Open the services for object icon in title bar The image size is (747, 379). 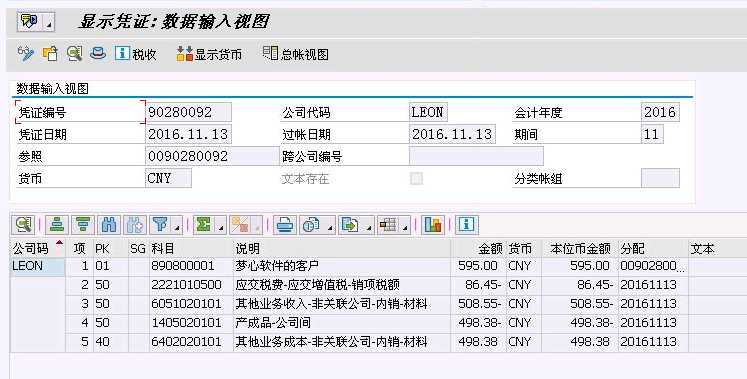pyautogui.click(x=30, y=22)
